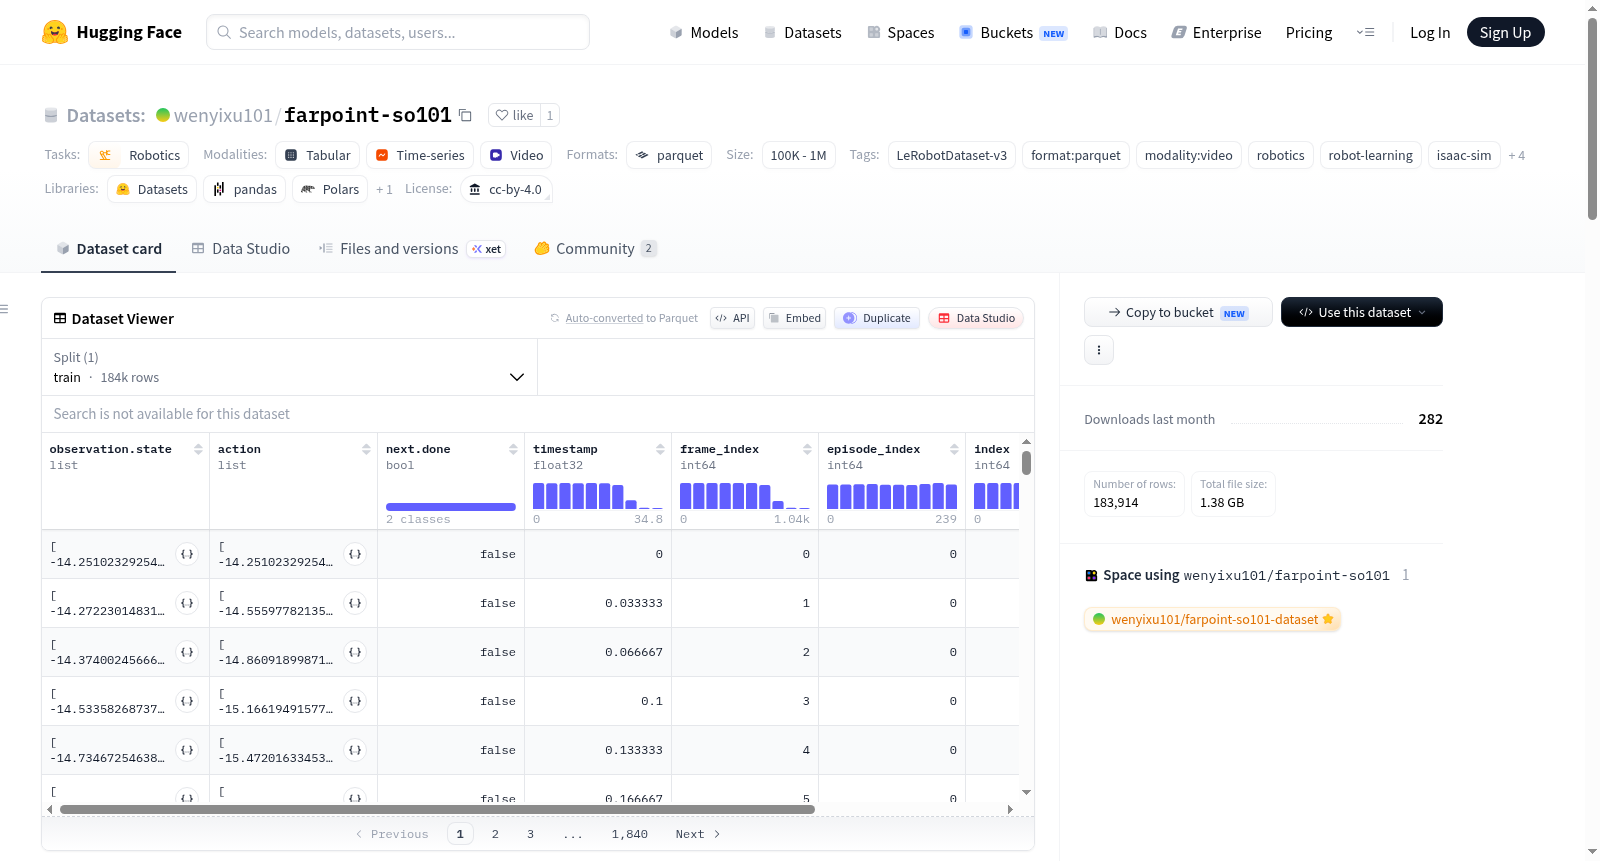Open the wenyixu101/farpoint-so101-dataset space

[x=1212, y=619]
